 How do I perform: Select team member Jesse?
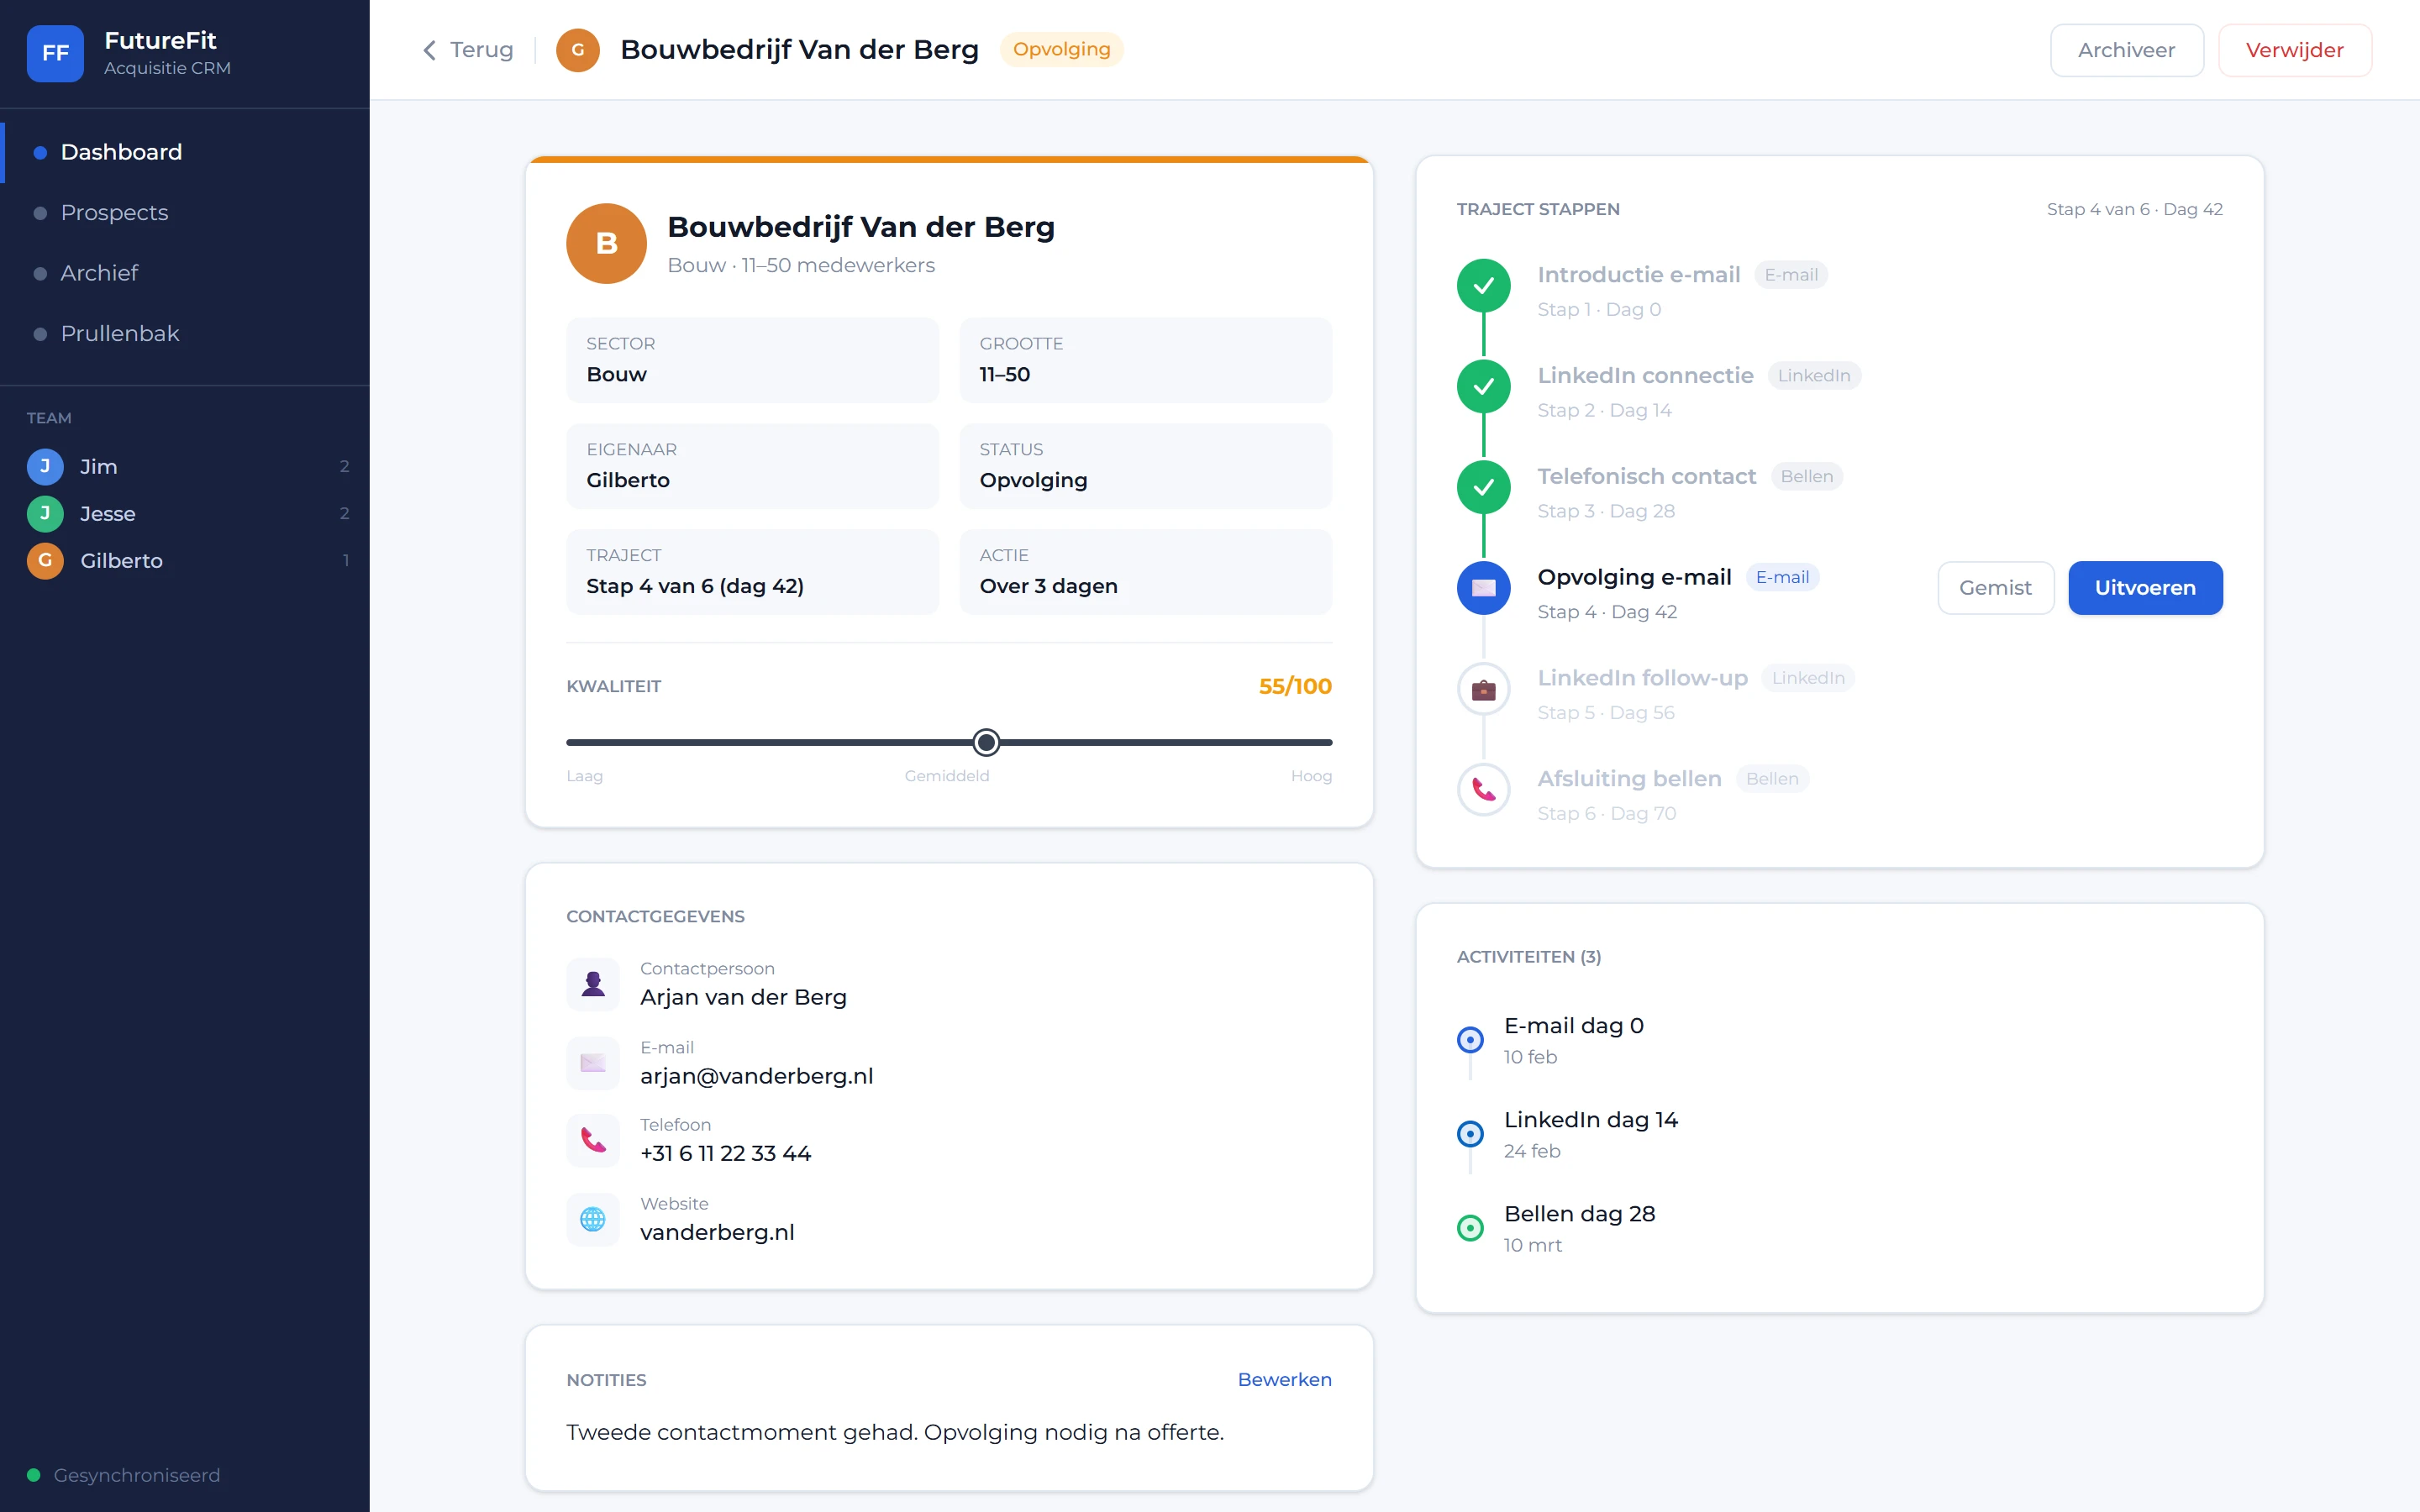[x=188, y=514]
